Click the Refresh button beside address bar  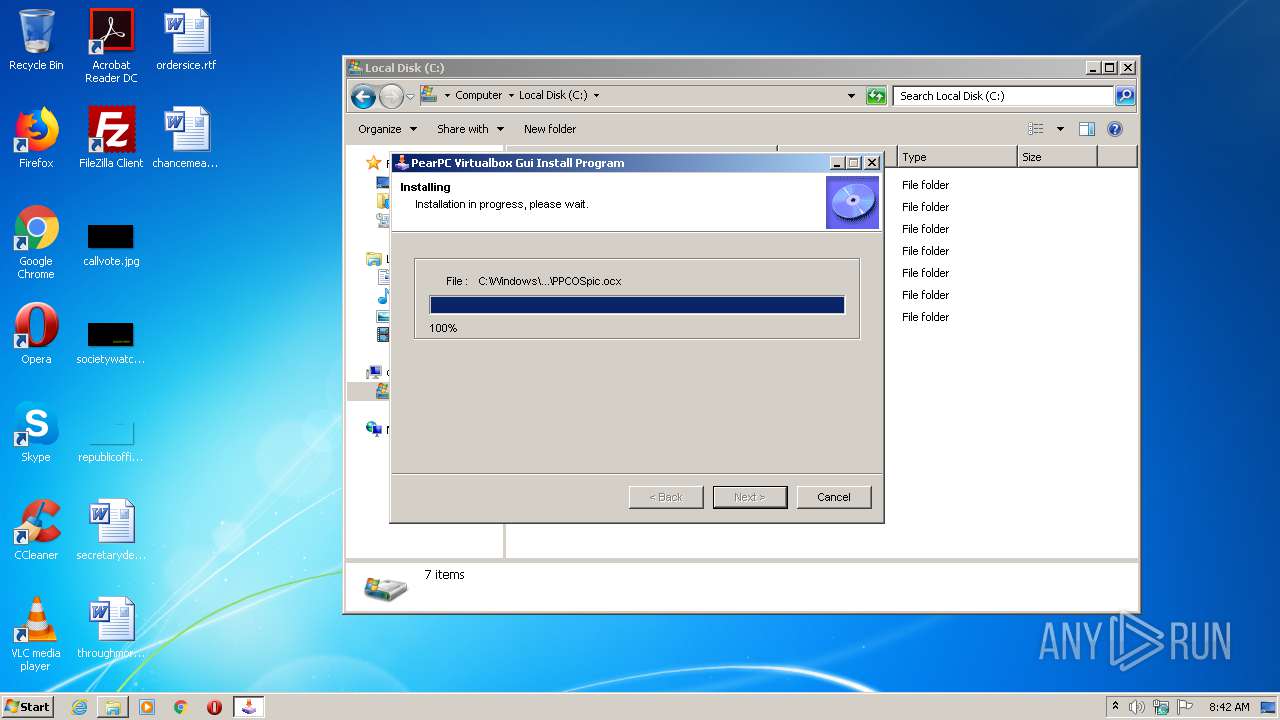877,96
